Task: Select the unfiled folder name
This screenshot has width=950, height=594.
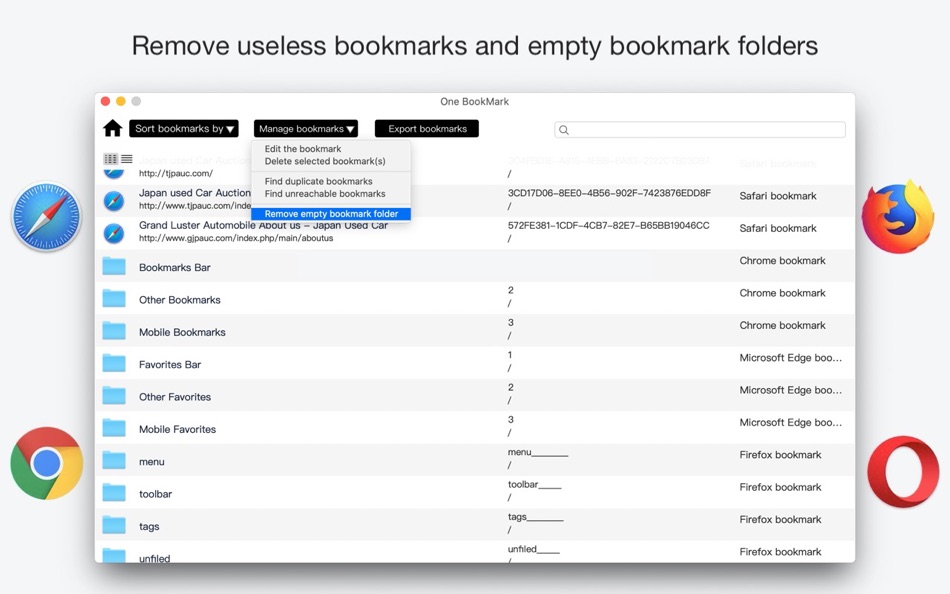Action: tap(154, 558)
